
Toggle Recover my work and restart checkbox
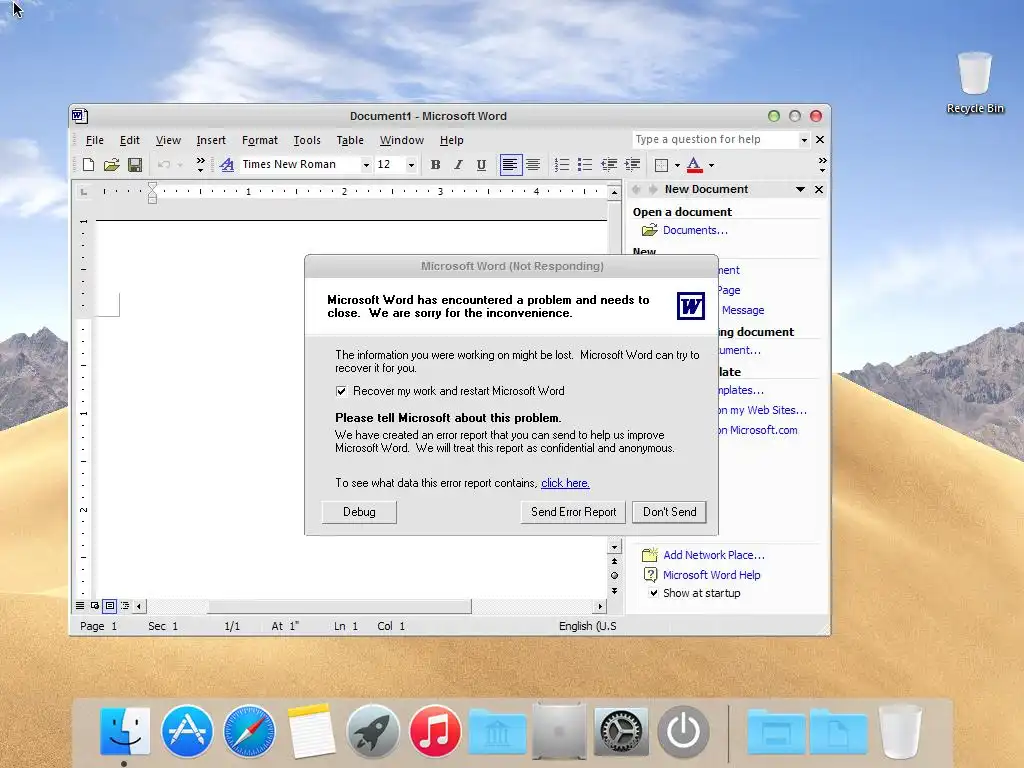click(341, 391)
